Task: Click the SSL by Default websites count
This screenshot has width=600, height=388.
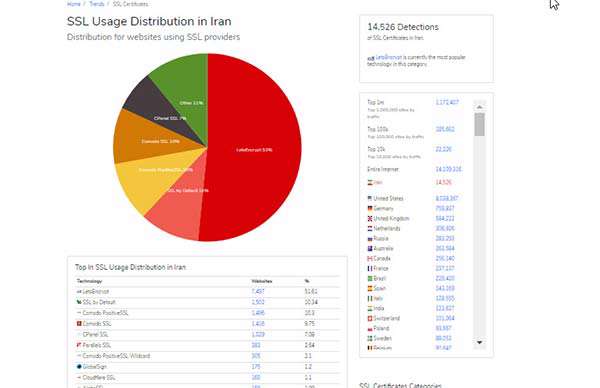Action: point(258,302)
